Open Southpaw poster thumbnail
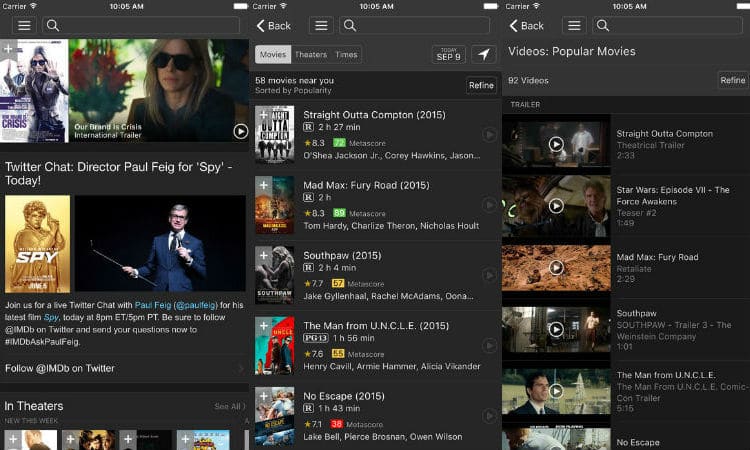The height and width of the screenshot is (450, 750). pyautogui.click(x=275, y=275)
